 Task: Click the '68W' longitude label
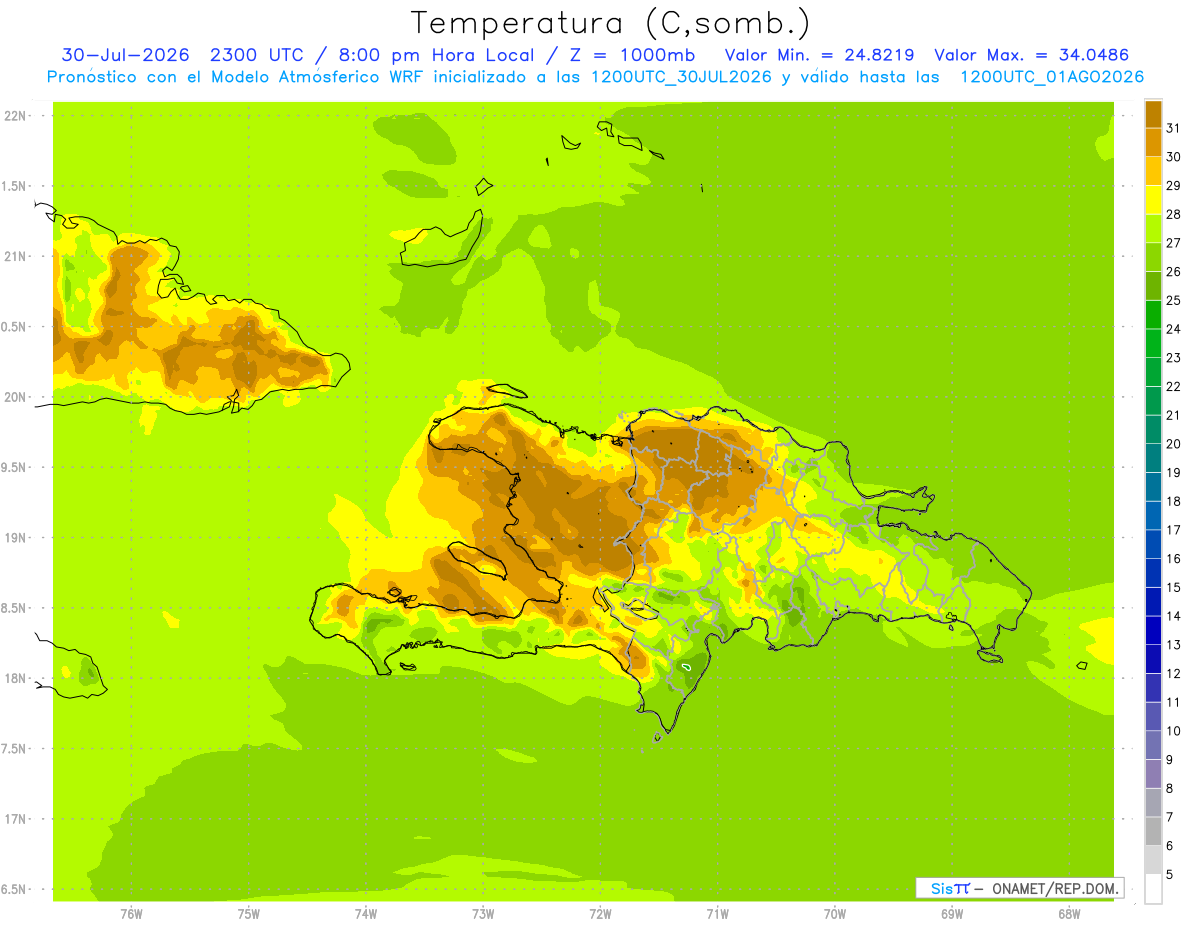(x=1069, y=914)
